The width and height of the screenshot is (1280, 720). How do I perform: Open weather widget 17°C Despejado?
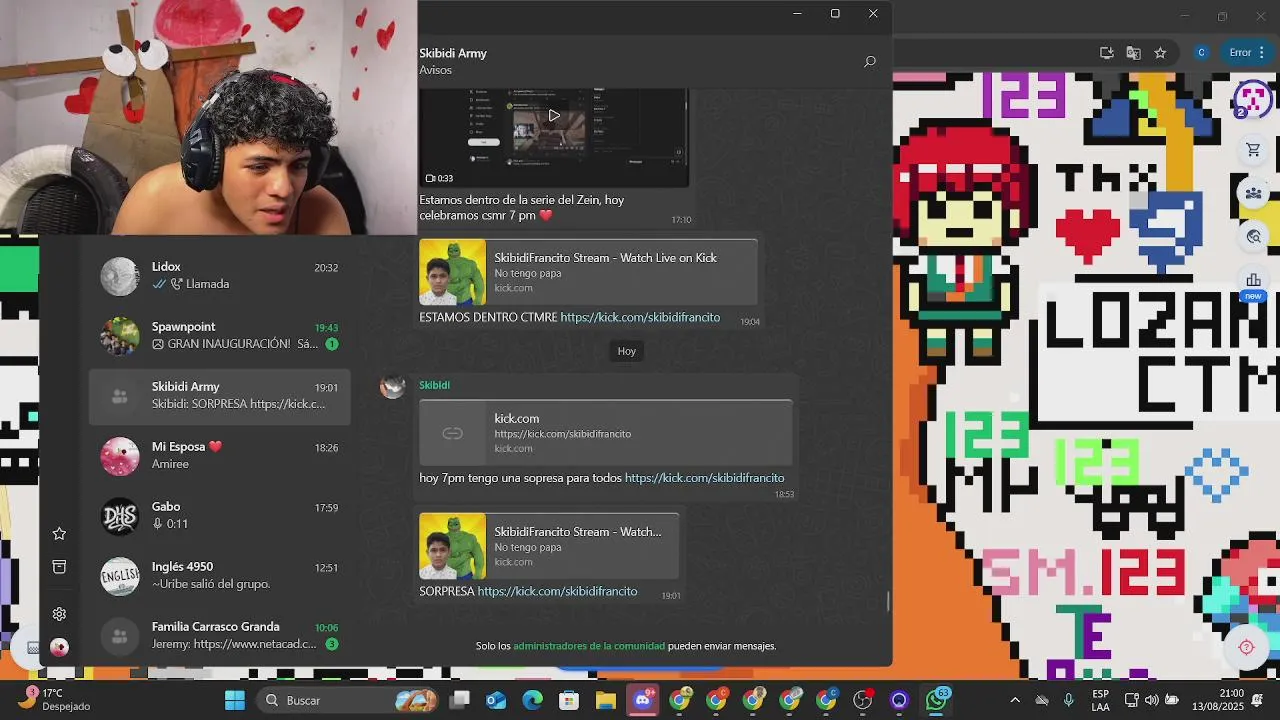click(x=56, y=699)
